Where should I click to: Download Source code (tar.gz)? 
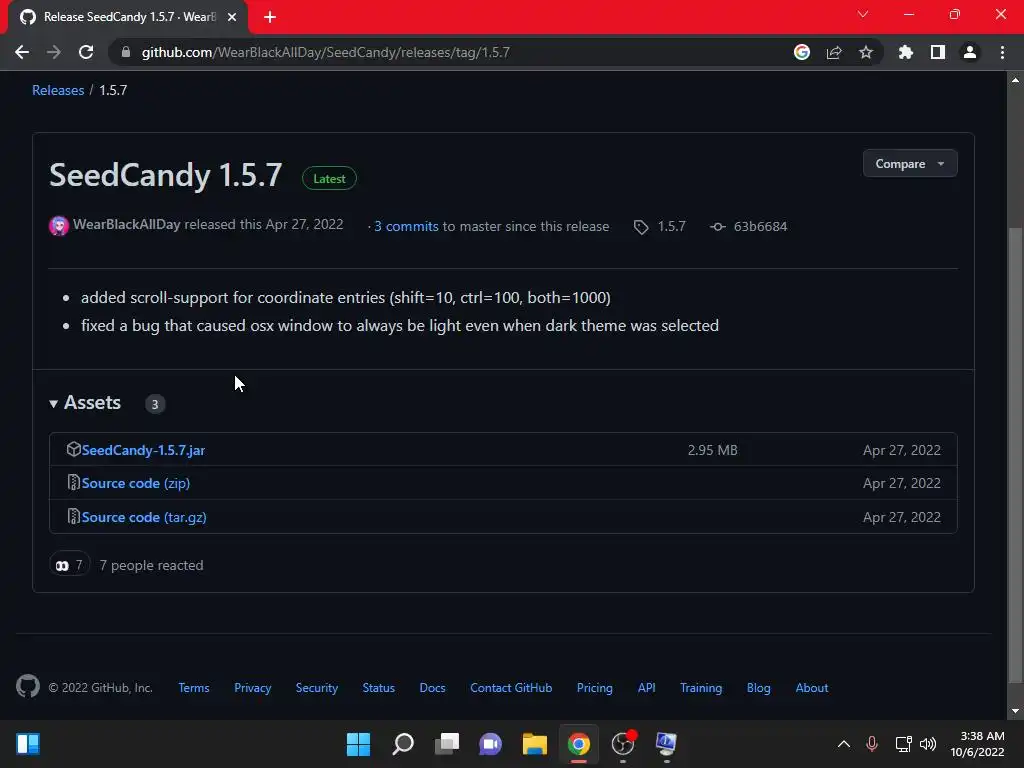click(144, 517)
